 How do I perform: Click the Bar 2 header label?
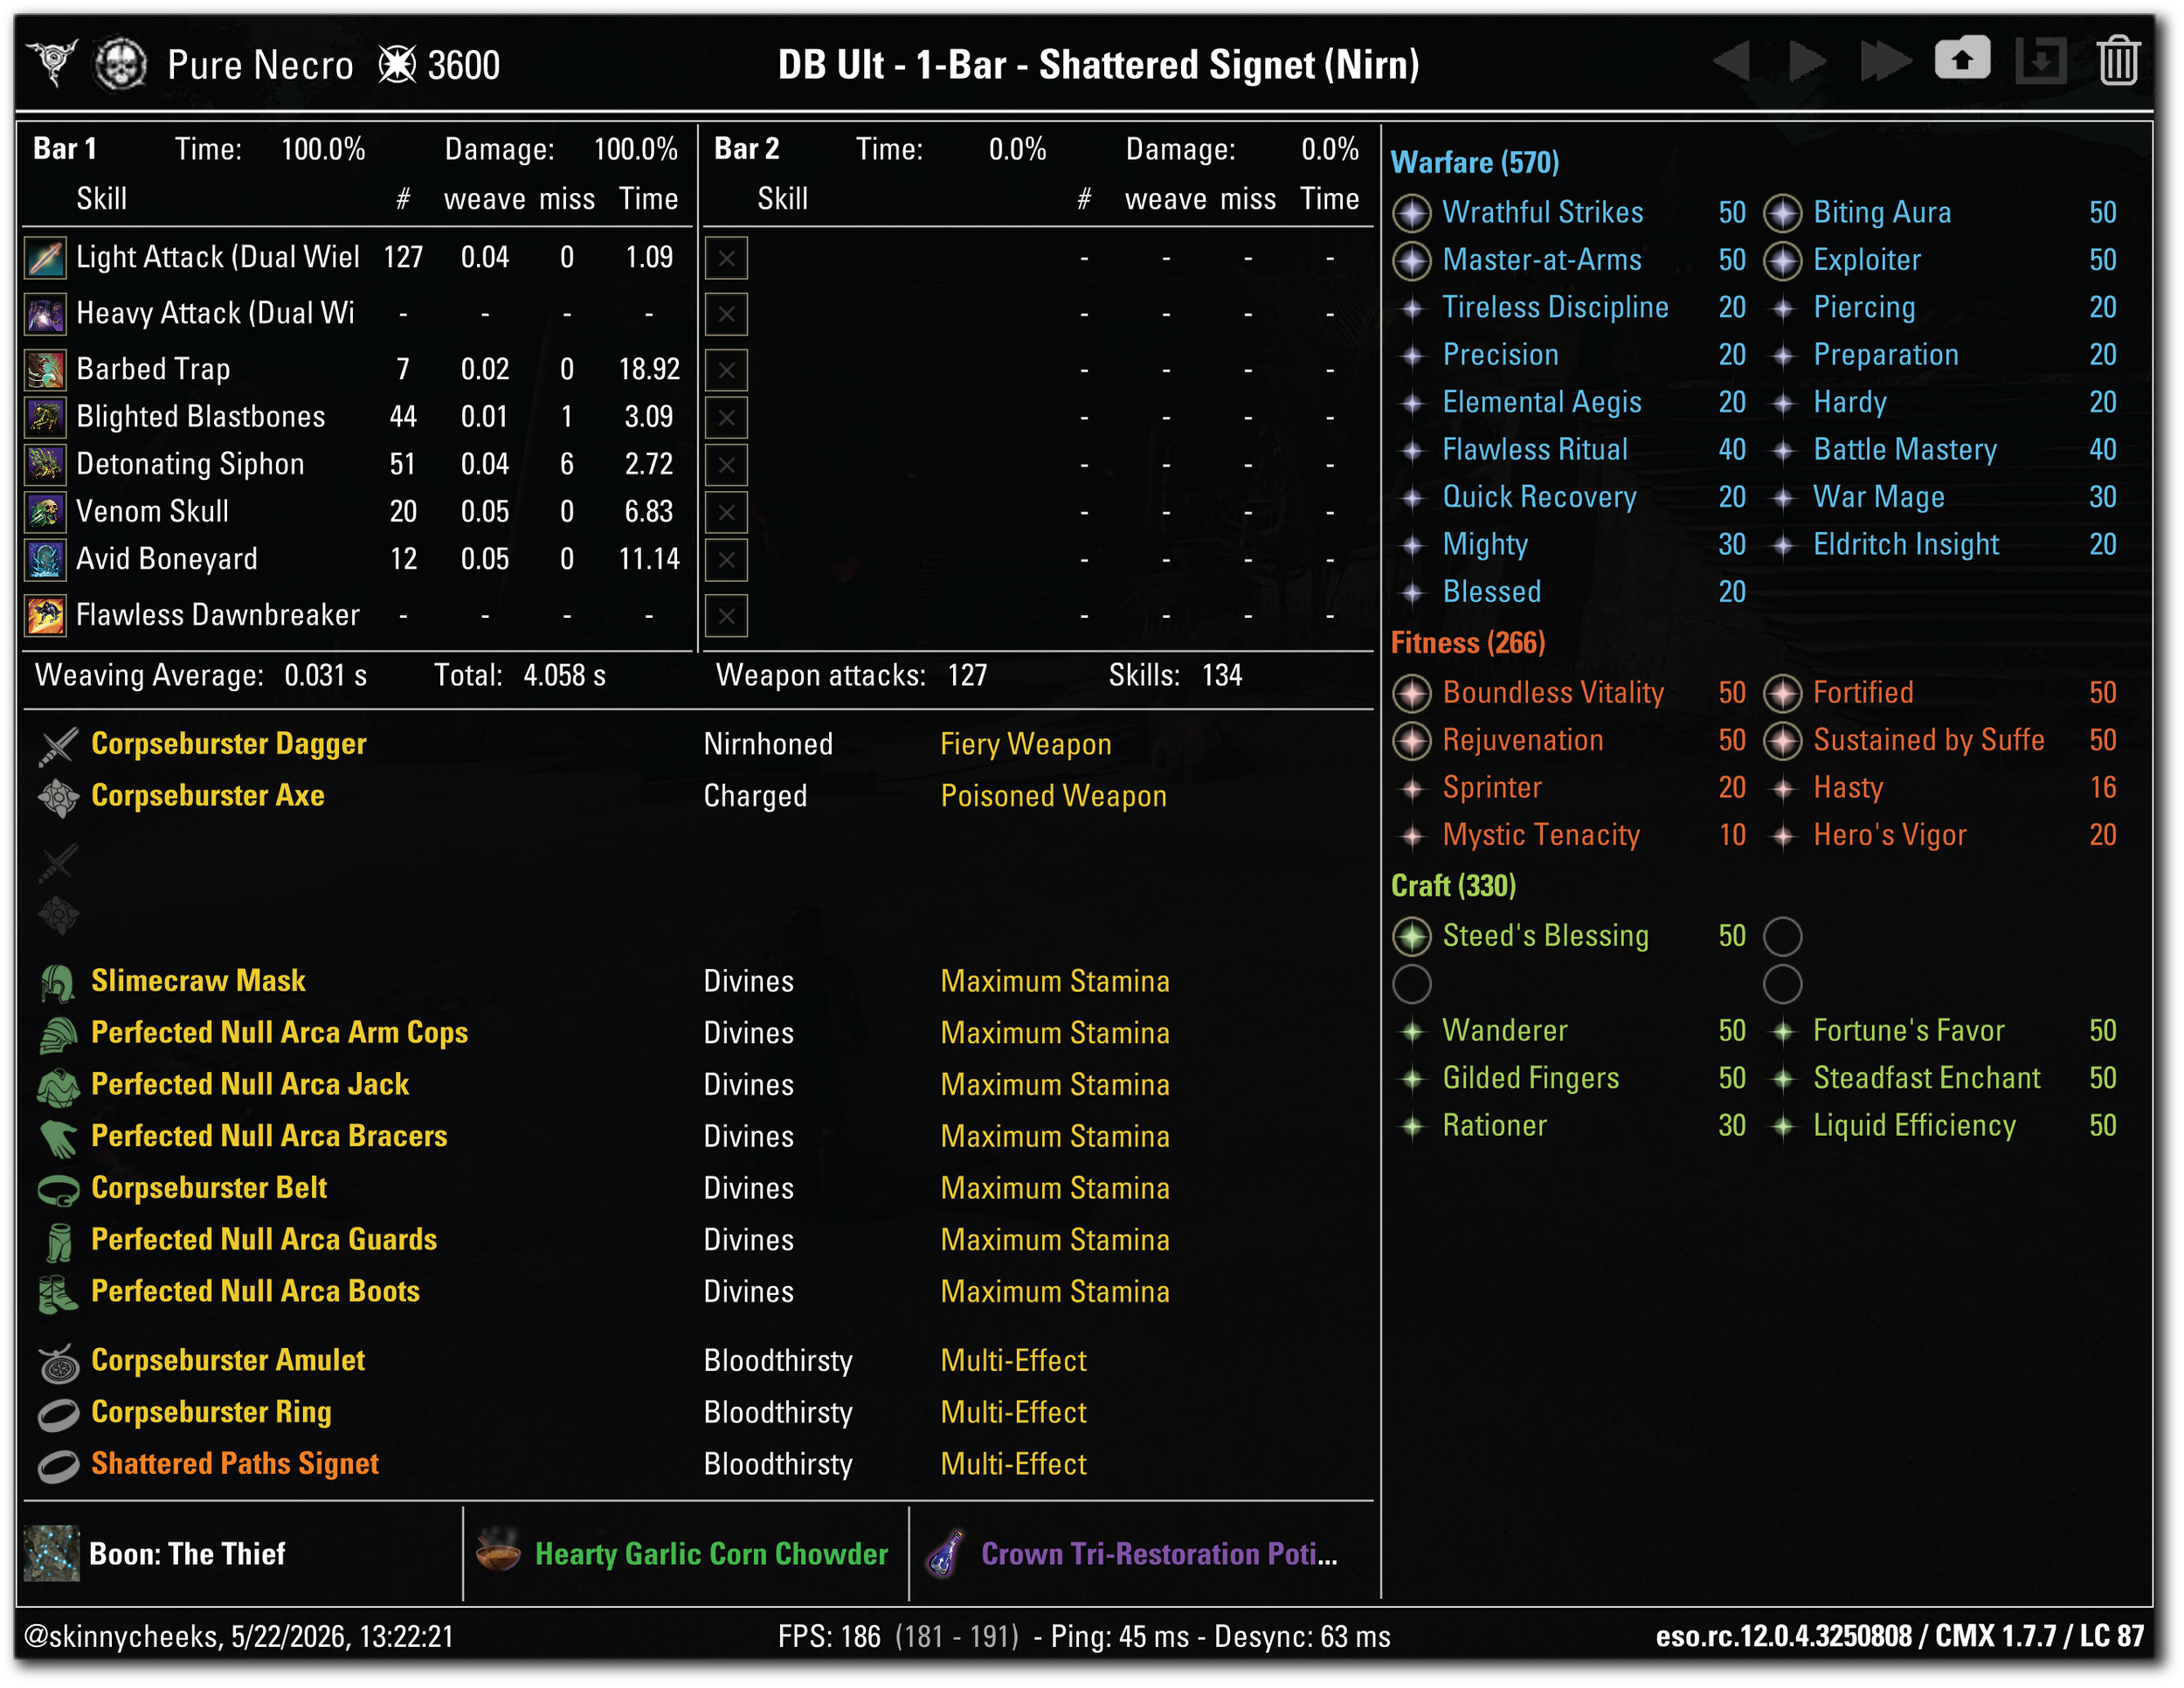pos(746,149)
